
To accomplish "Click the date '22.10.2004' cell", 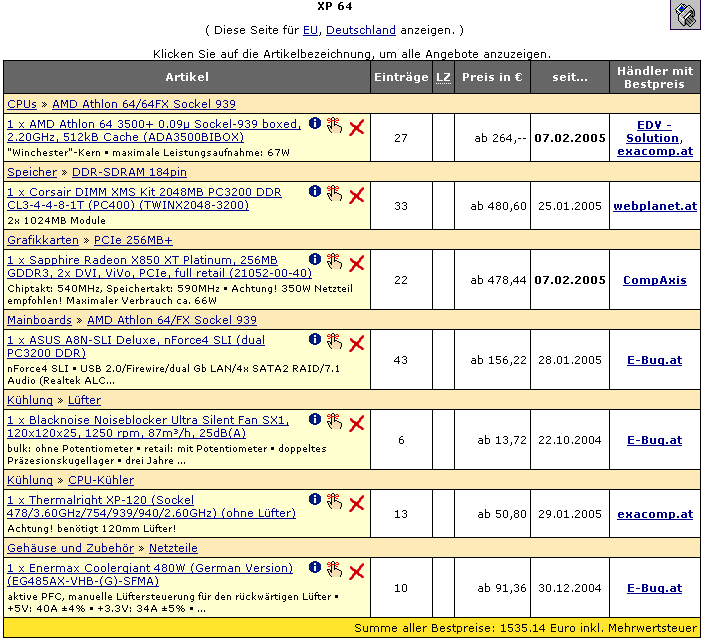I will point(570,440).
